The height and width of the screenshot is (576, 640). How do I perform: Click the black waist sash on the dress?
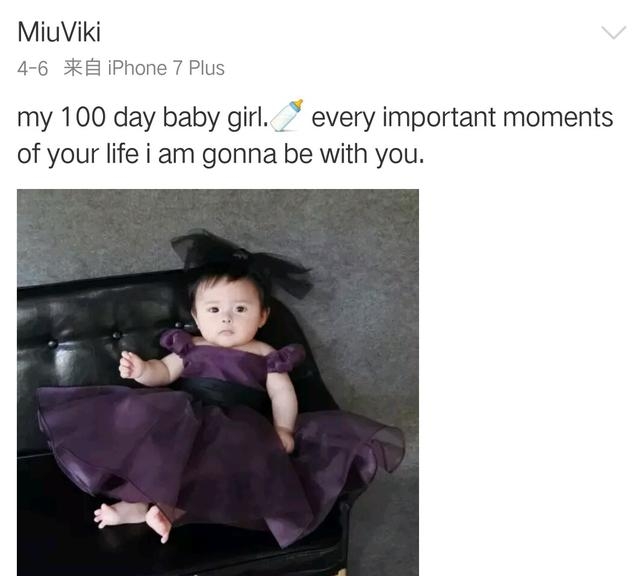(x=224, y=394)
